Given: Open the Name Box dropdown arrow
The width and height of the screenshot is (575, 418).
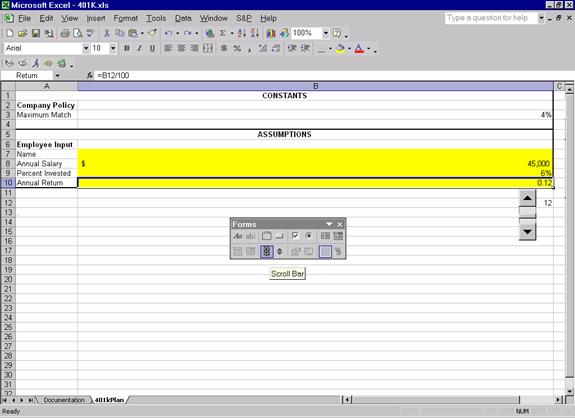Looking at the screenshot, I should [x=57, y=76].
